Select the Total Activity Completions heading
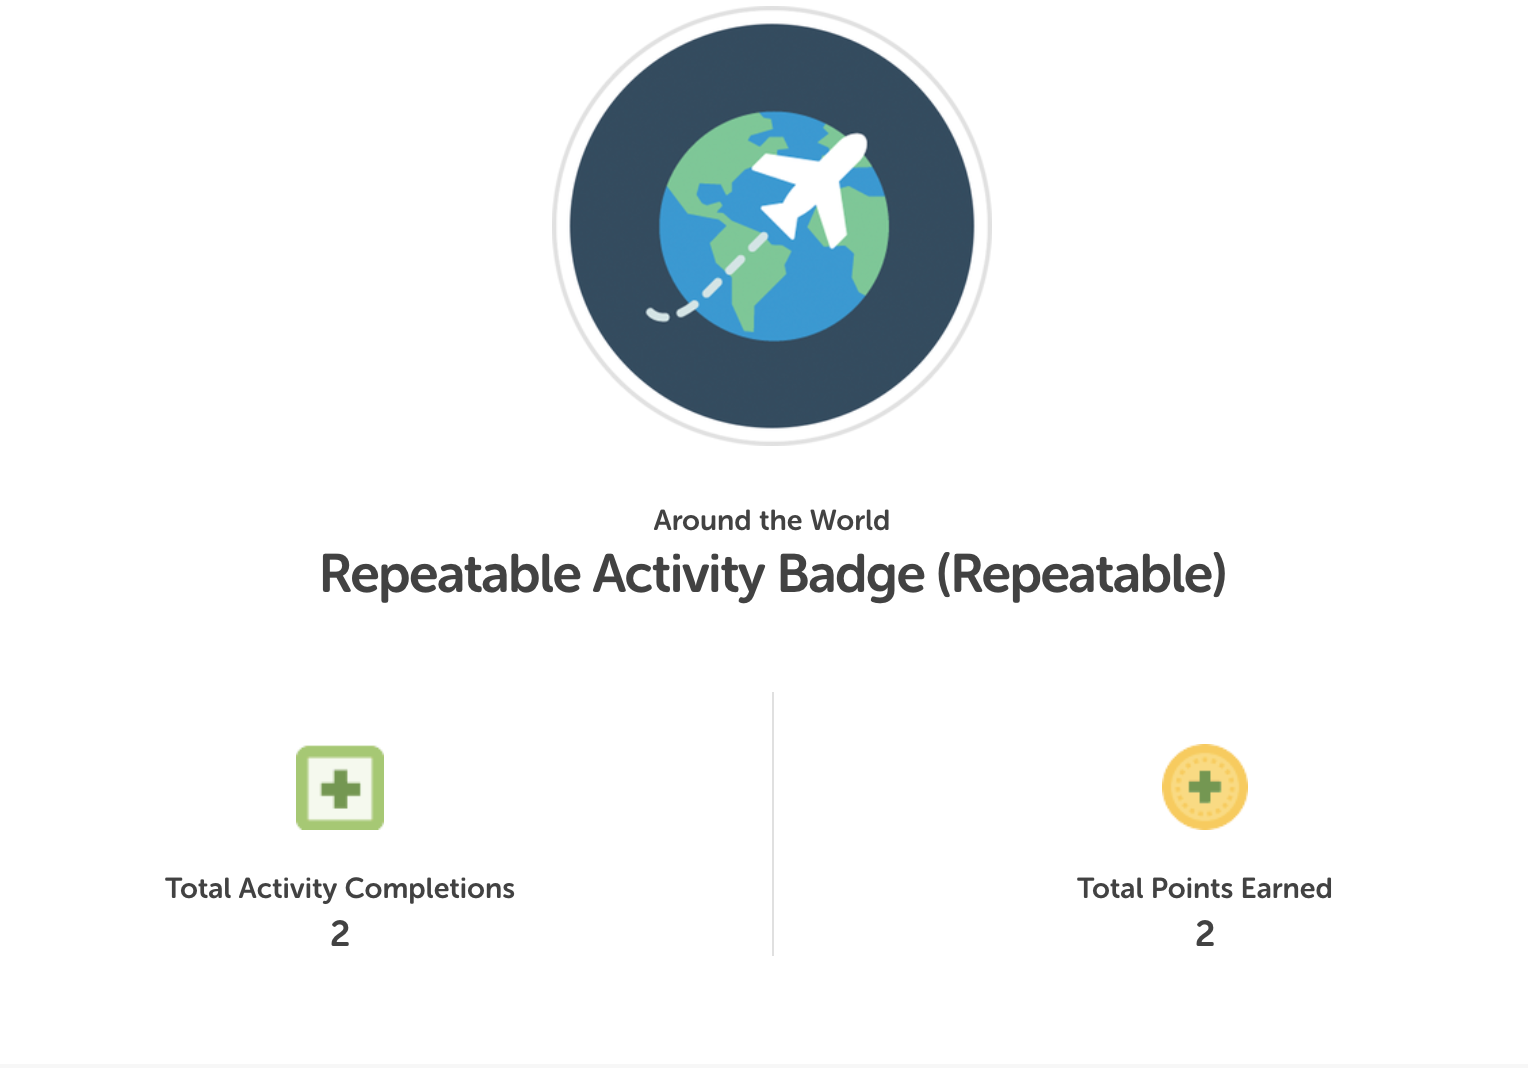Screen dimensions: 1528x1068 tap(340, 888)
